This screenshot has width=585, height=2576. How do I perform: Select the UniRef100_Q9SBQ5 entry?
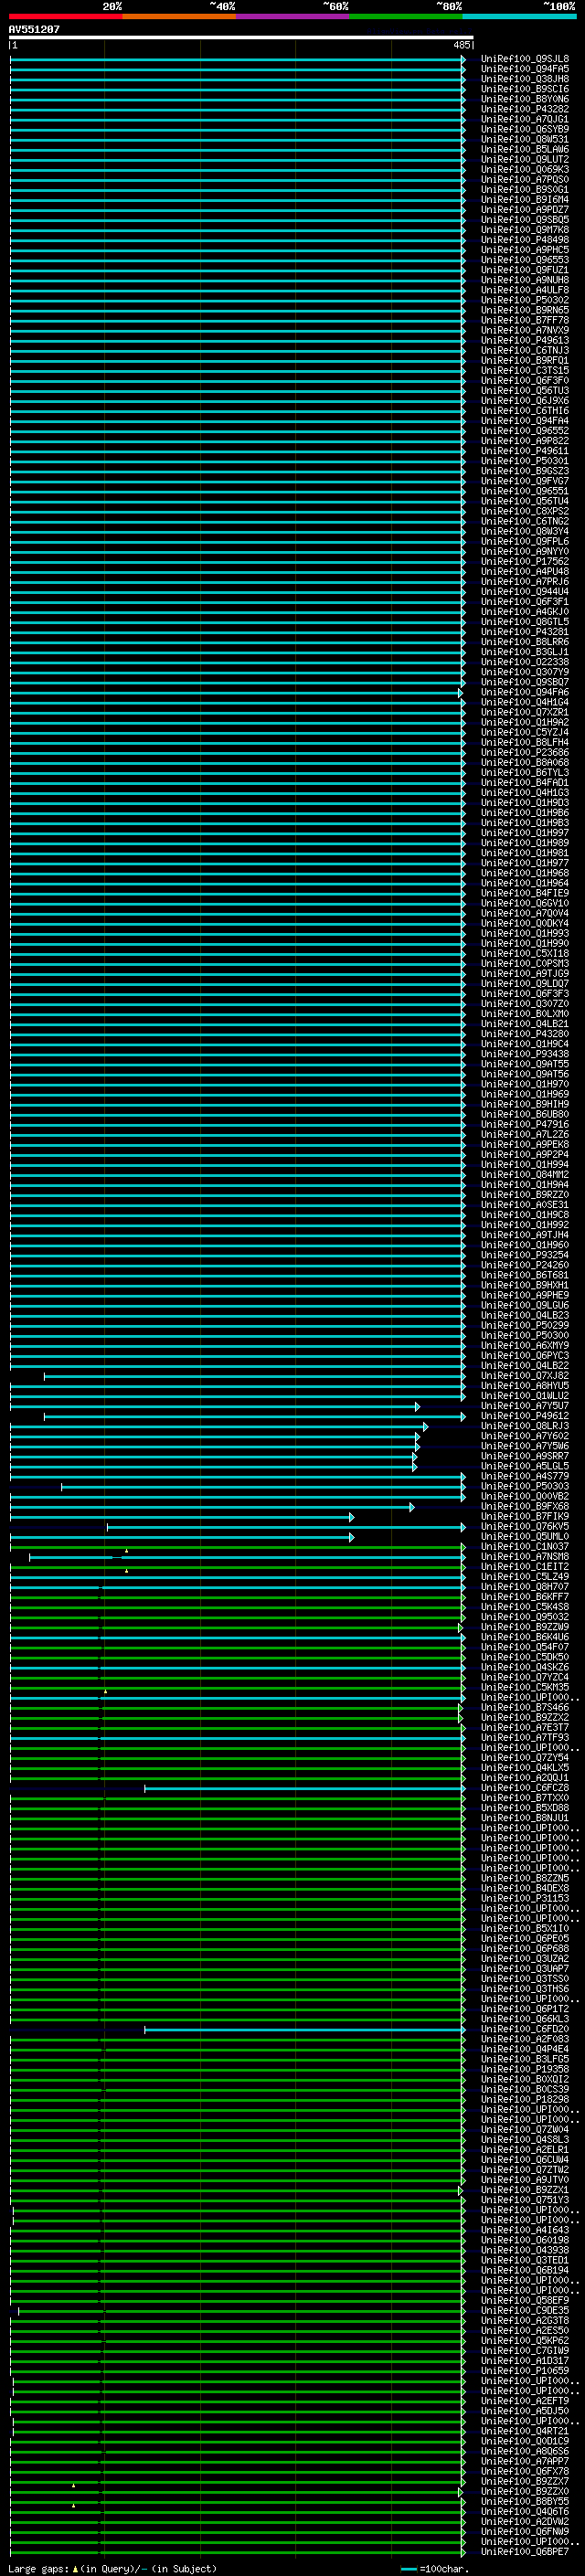525,220
